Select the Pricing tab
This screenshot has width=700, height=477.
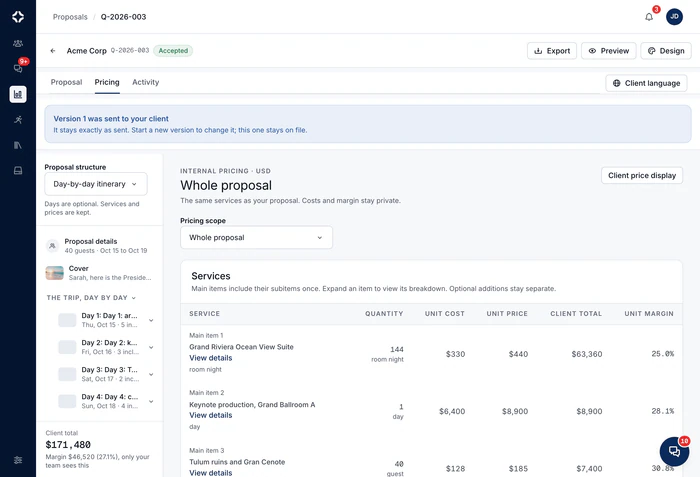[x=107, y=82]
